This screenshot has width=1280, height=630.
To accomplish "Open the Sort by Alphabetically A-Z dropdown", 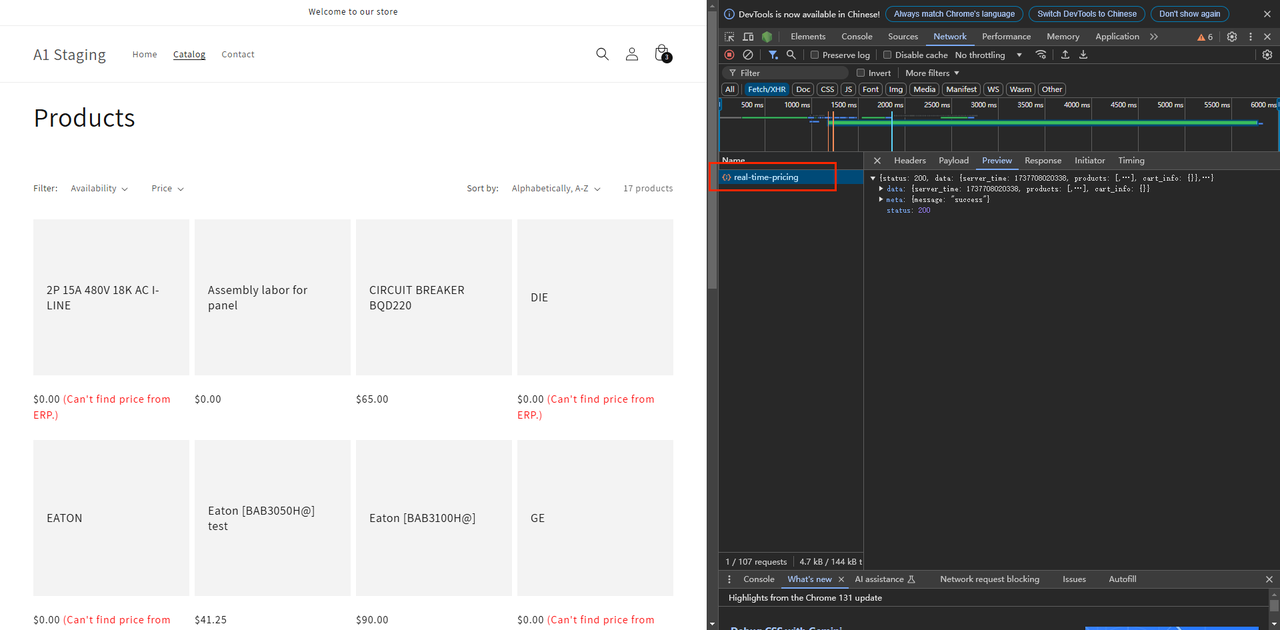I will pos(556,188).
